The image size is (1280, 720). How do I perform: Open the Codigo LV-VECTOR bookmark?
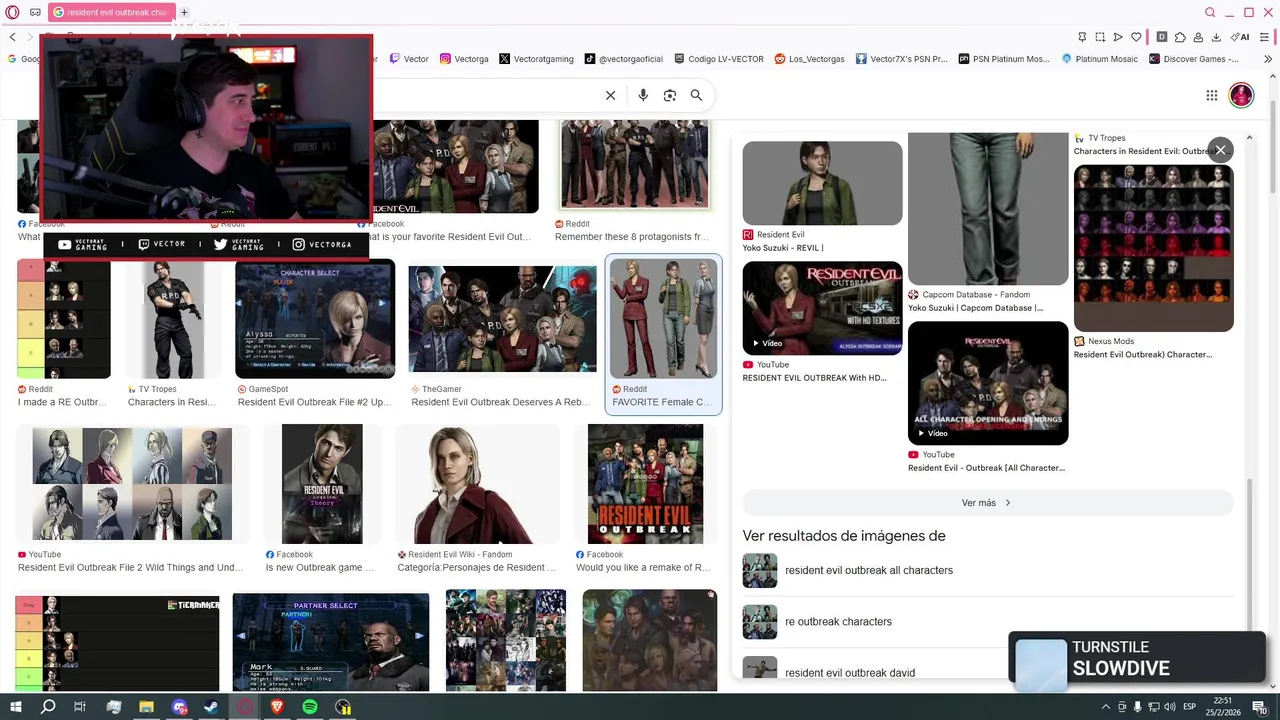[719, 59]
